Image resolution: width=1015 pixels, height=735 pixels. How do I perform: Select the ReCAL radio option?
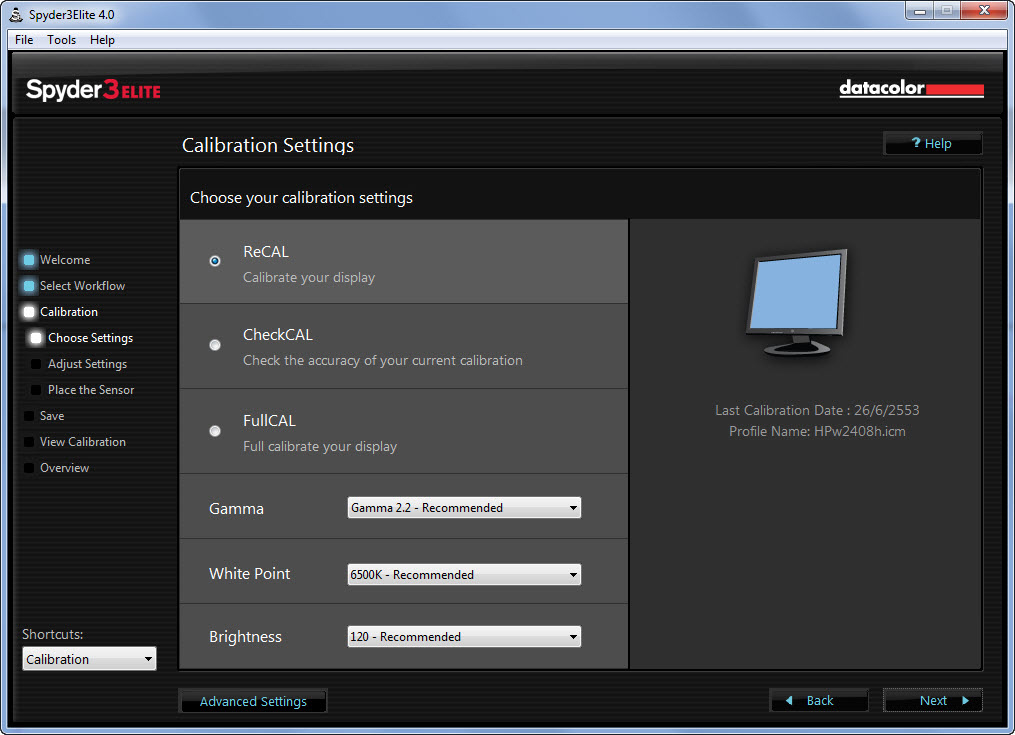point(215,261)
